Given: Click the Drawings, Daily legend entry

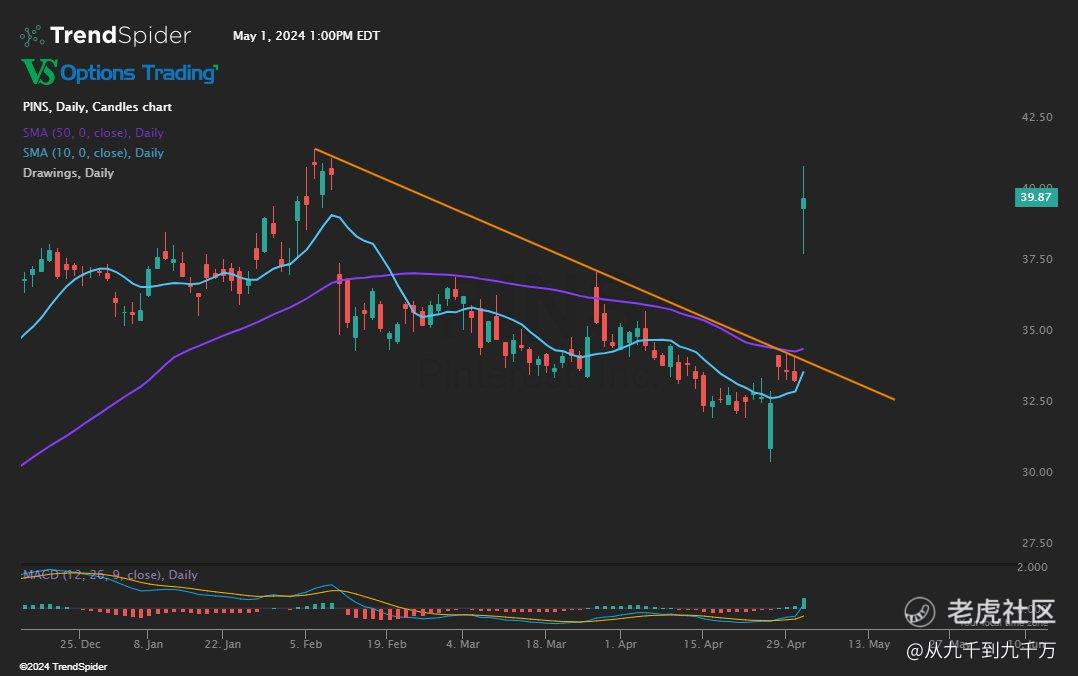Looking at the screenshot, I should click(x=68, y=173).
